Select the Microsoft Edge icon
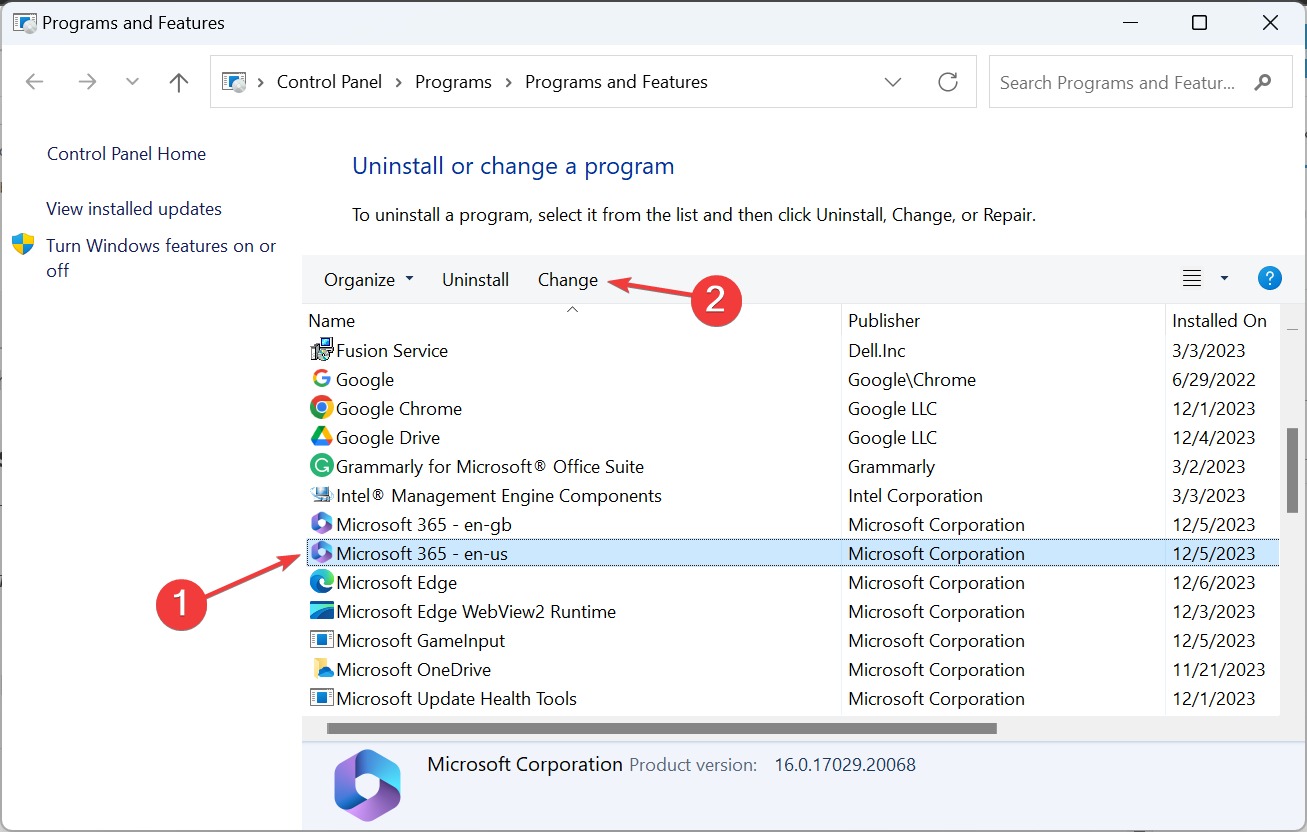This screenshot has height=832, width=1307. (x=322, y=582)
